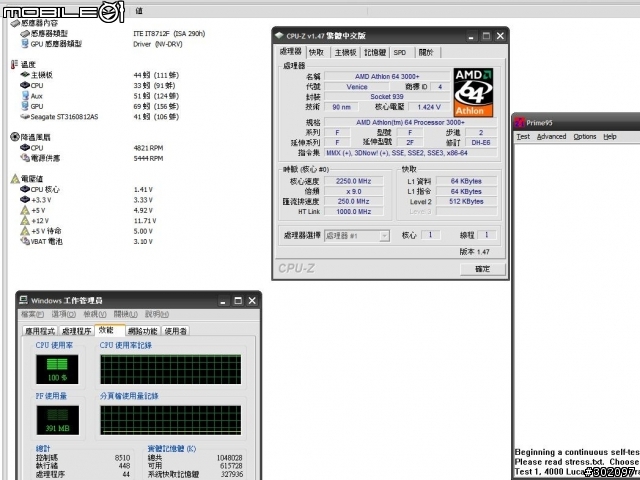Click CPU temperature chip icon

coord(25,85)
